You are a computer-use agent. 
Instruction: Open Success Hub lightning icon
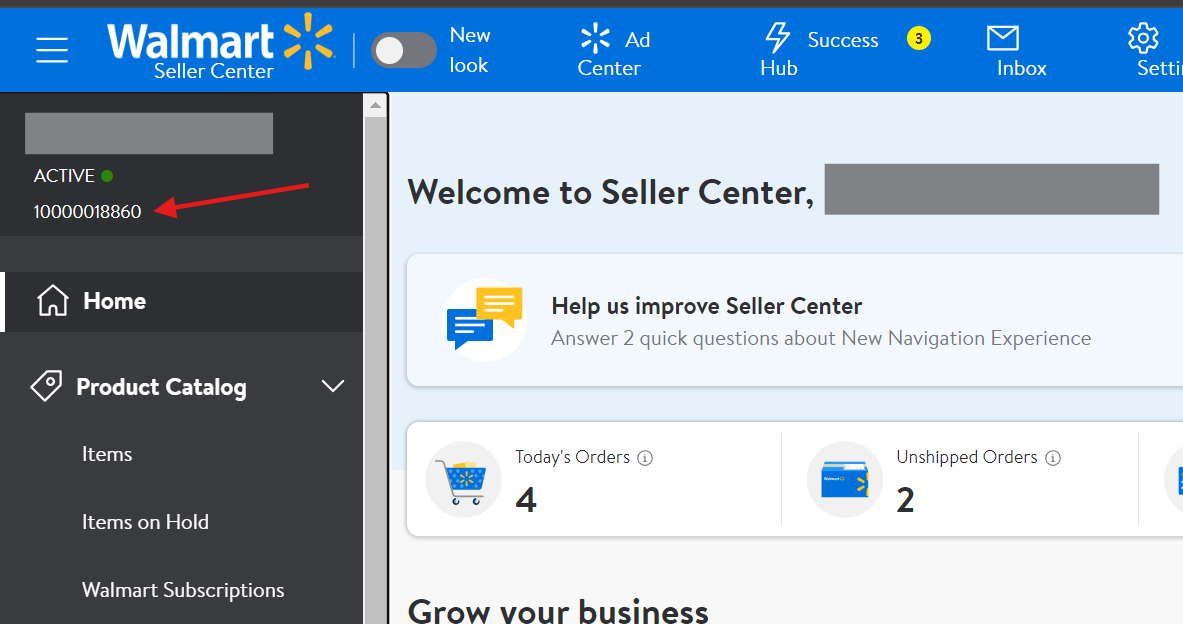pos(777,38)
